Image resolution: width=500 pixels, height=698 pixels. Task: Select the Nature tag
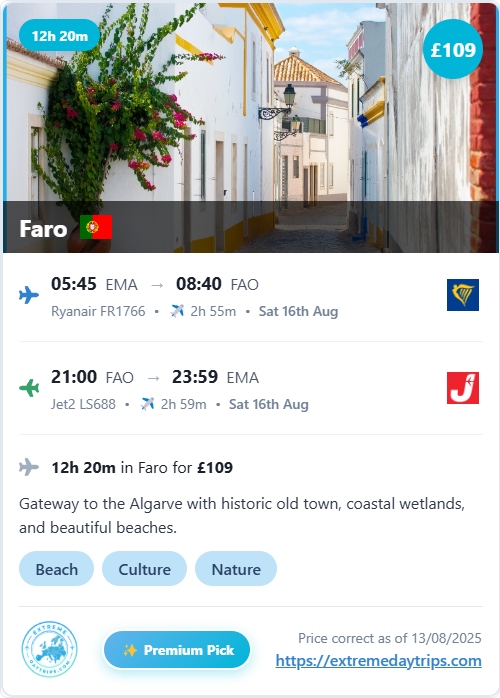click(x=236, y=569)
